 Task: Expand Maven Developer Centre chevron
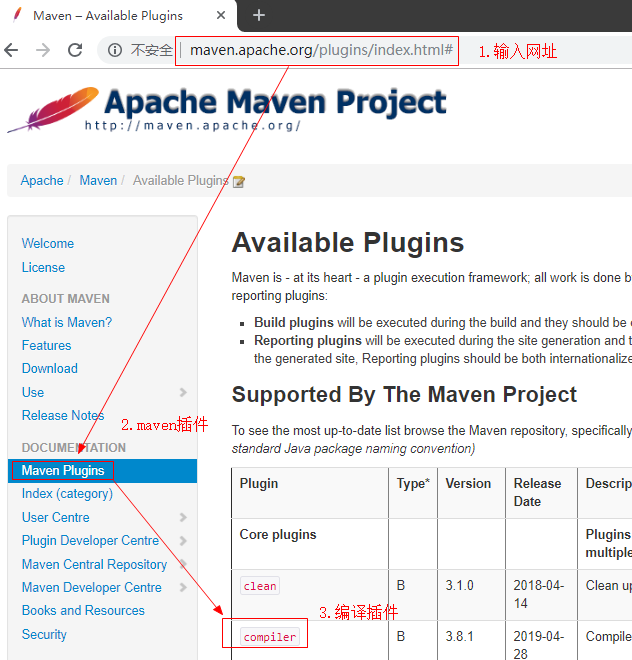183,588
